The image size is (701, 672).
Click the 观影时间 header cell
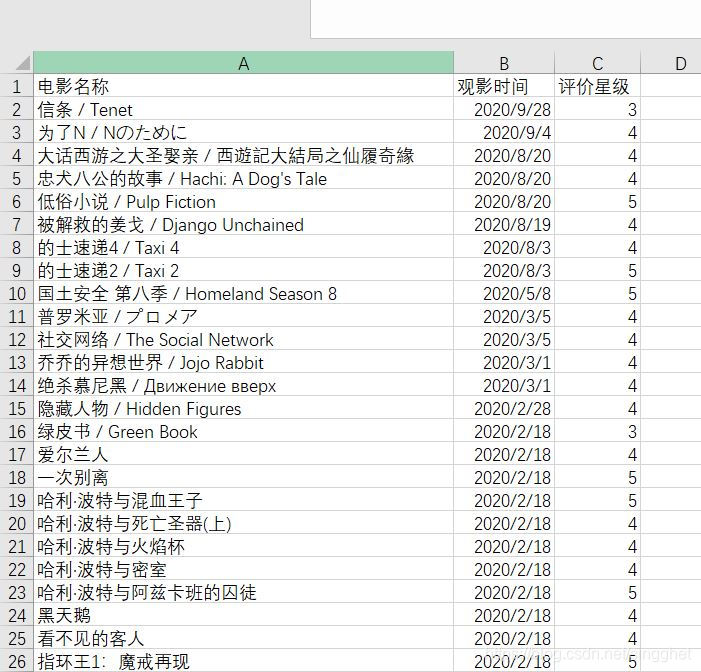point(504,86)
